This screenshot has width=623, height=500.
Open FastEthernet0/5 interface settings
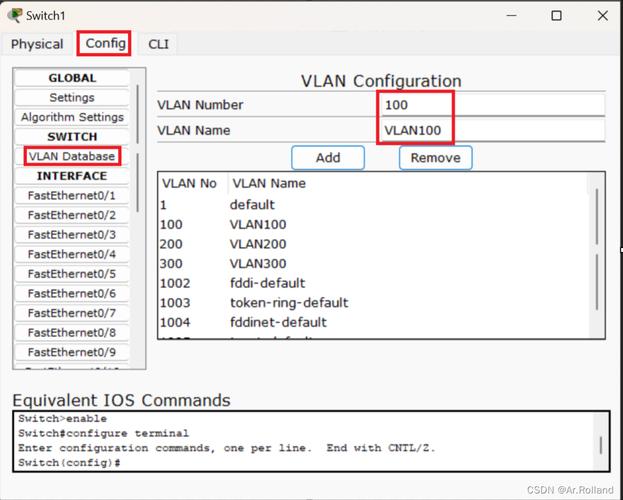pyautogui.click(x=72, y=274)
